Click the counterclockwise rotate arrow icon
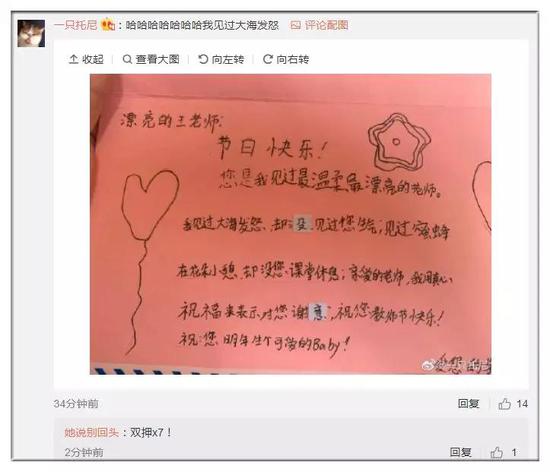 tap(203, 59)
